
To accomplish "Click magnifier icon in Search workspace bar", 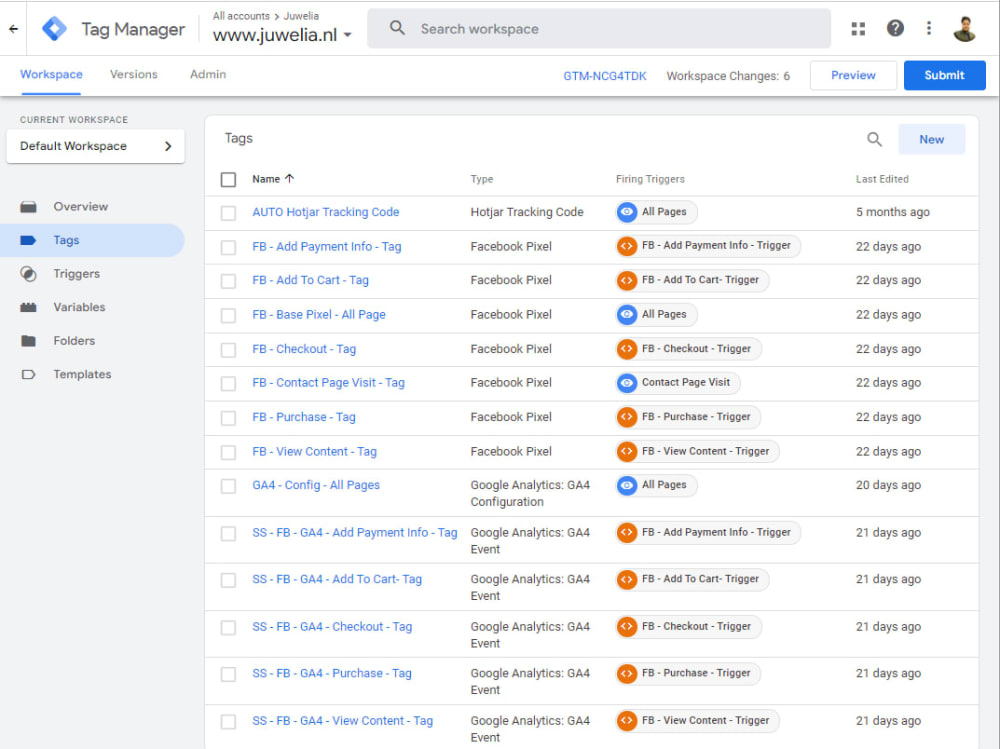I will [397, 28].
